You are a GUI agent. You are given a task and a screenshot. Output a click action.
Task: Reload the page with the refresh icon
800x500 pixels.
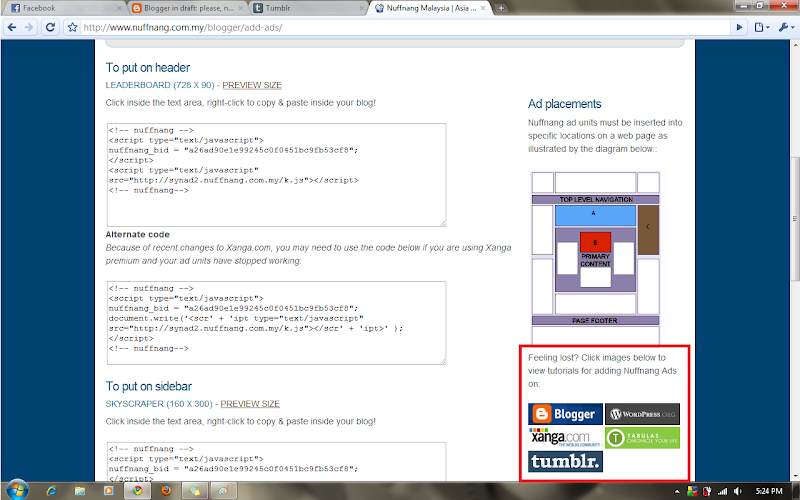coord(50,28)
